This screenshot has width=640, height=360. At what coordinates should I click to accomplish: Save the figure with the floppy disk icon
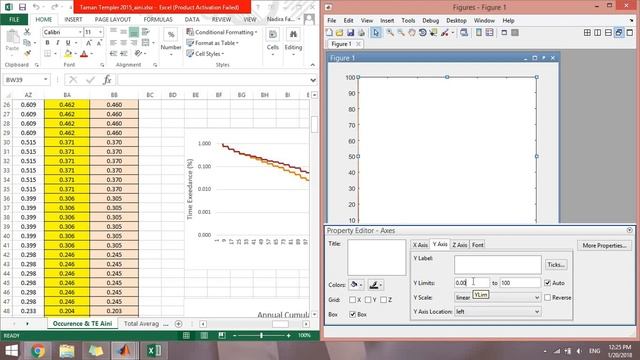[350, 33]
